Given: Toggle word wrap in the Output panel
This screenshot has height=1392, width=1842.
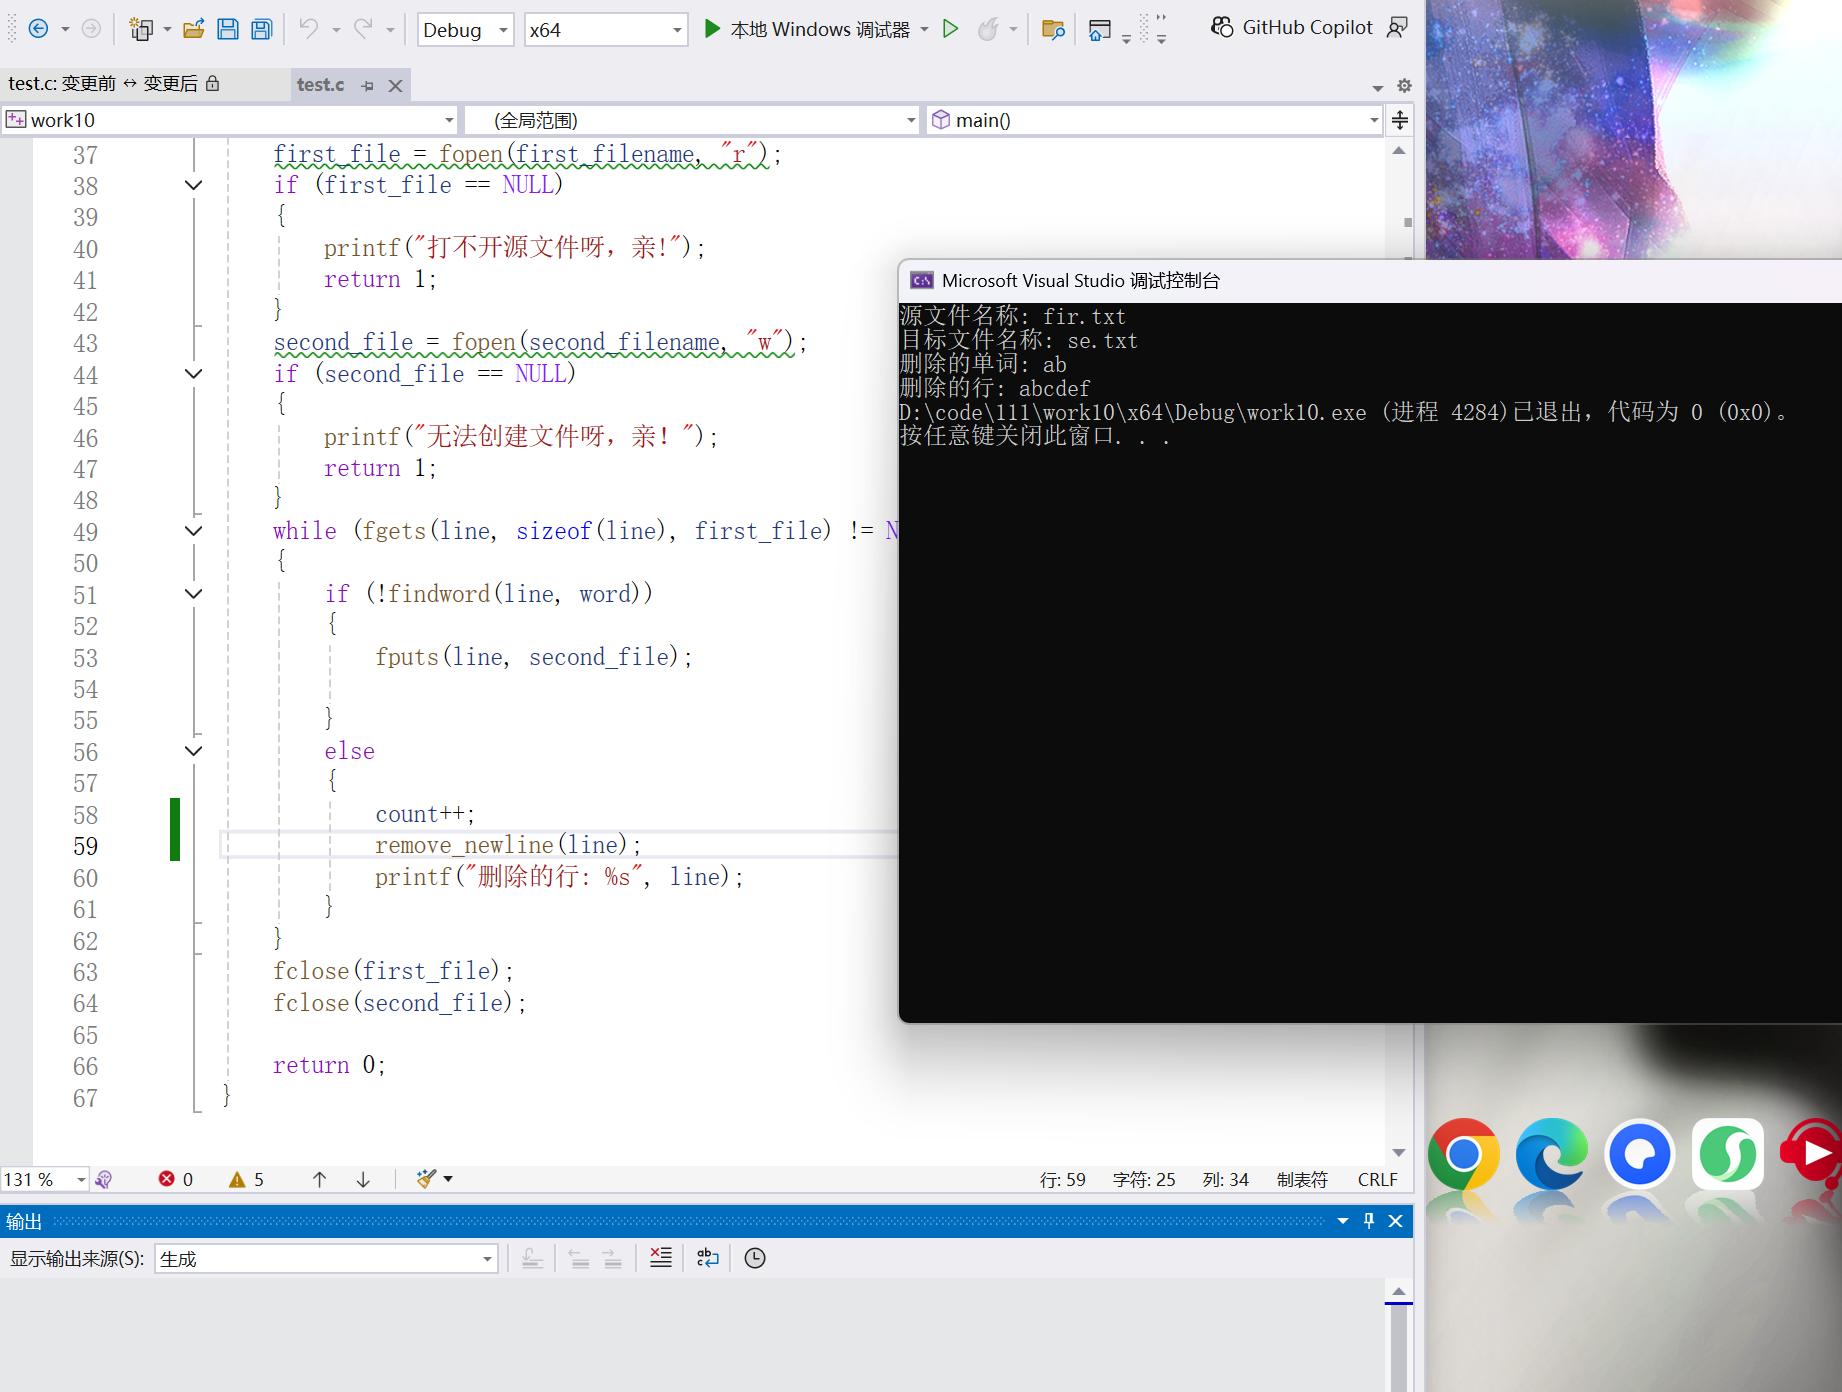Looking at the screenshot, I should point(708,1258).
